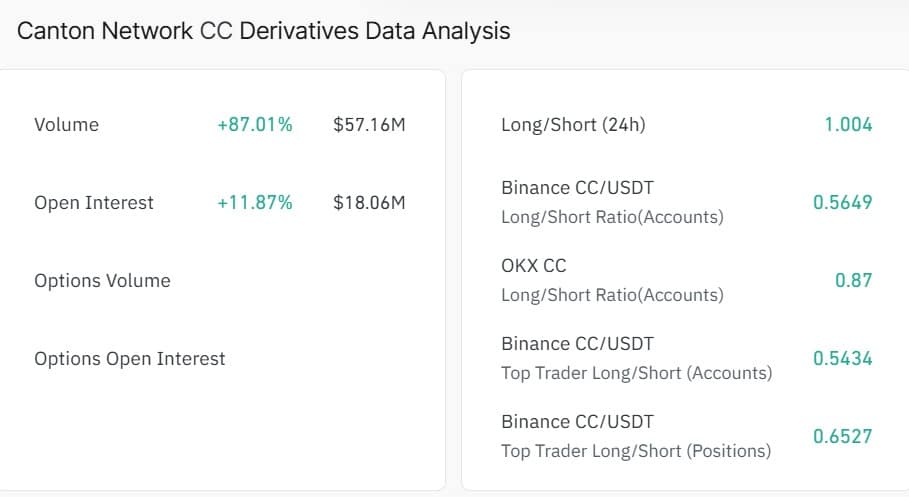Screen dimensions: 909x497
Task: Click the 0.5434 top trader value
Action: pos(842,358)
